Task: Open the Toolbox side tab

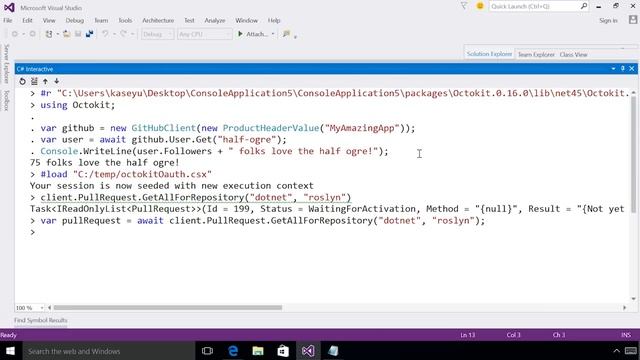Action: tap(7, 100)
